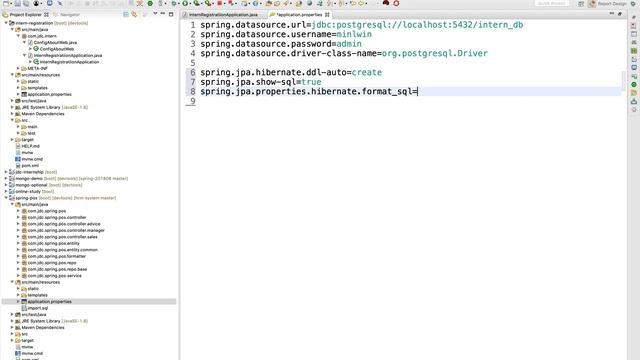Collapse the com.jdc.intern package
The height and width of the screenshot is (360, 640).
pyautogui.click(x=18, y=36)
